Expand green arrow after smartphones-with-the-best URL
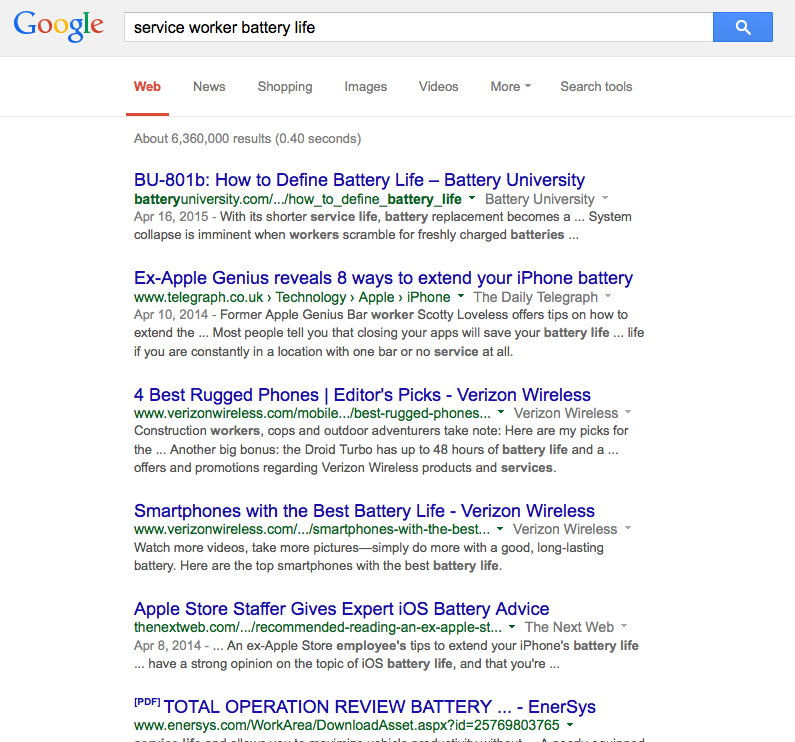The width and height of the screenshot is (795, 742). (500, 528)
